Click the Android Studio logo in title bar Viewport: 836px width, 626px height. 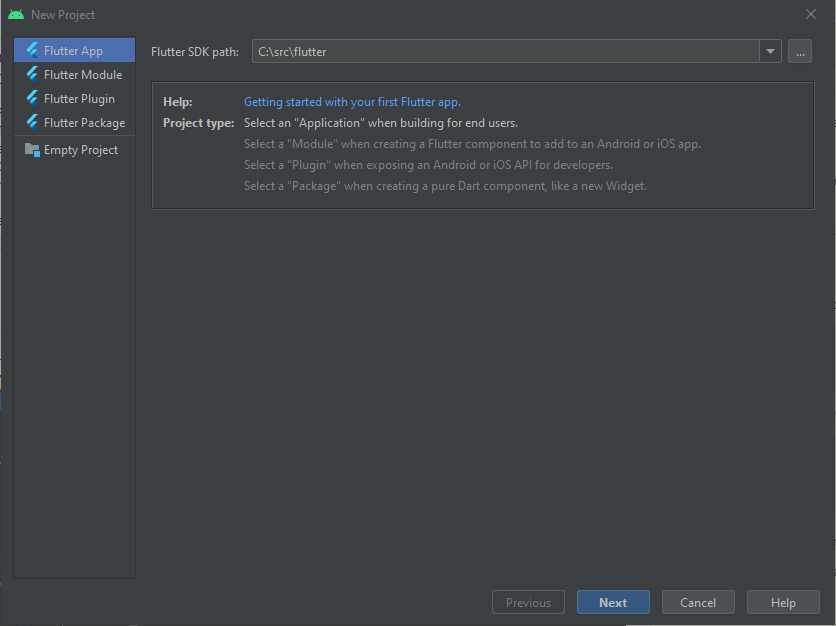(16, 14)
